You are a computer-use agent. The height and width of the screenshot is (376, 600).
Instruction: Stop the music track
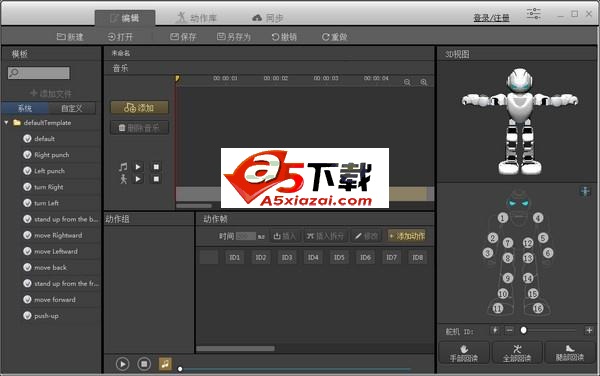(156, 167)
